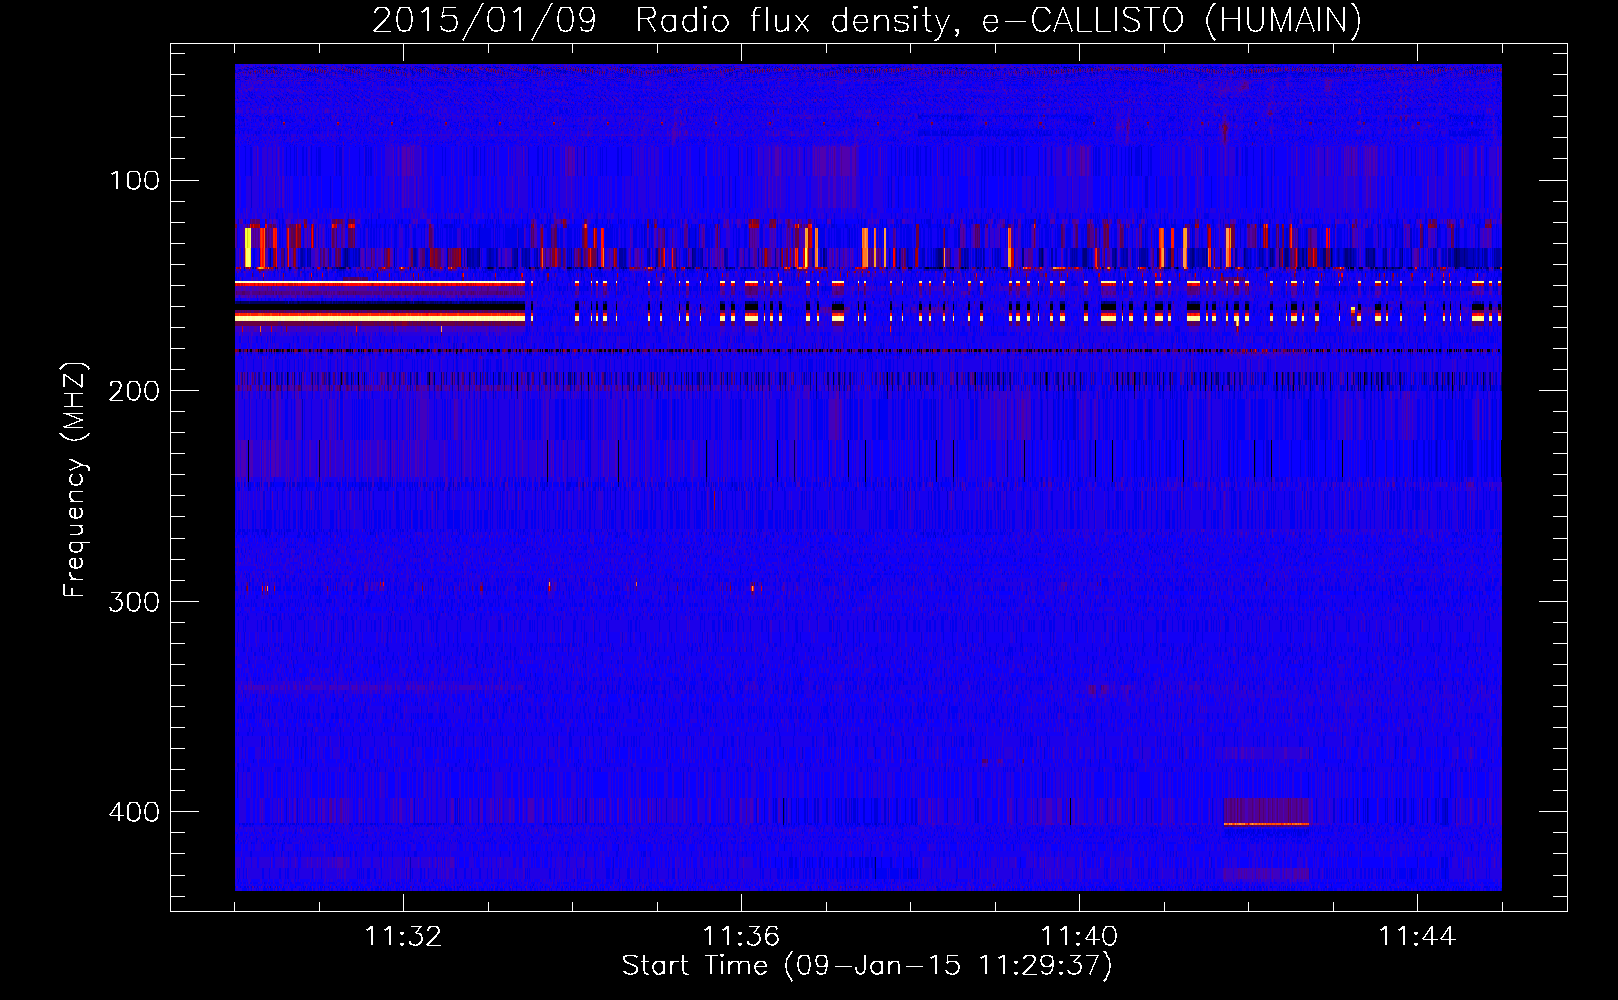Click the 11:36 time tick label
Viewport: 1618px width, 1000px height.
pyautogui.click(x=741, y=937)
